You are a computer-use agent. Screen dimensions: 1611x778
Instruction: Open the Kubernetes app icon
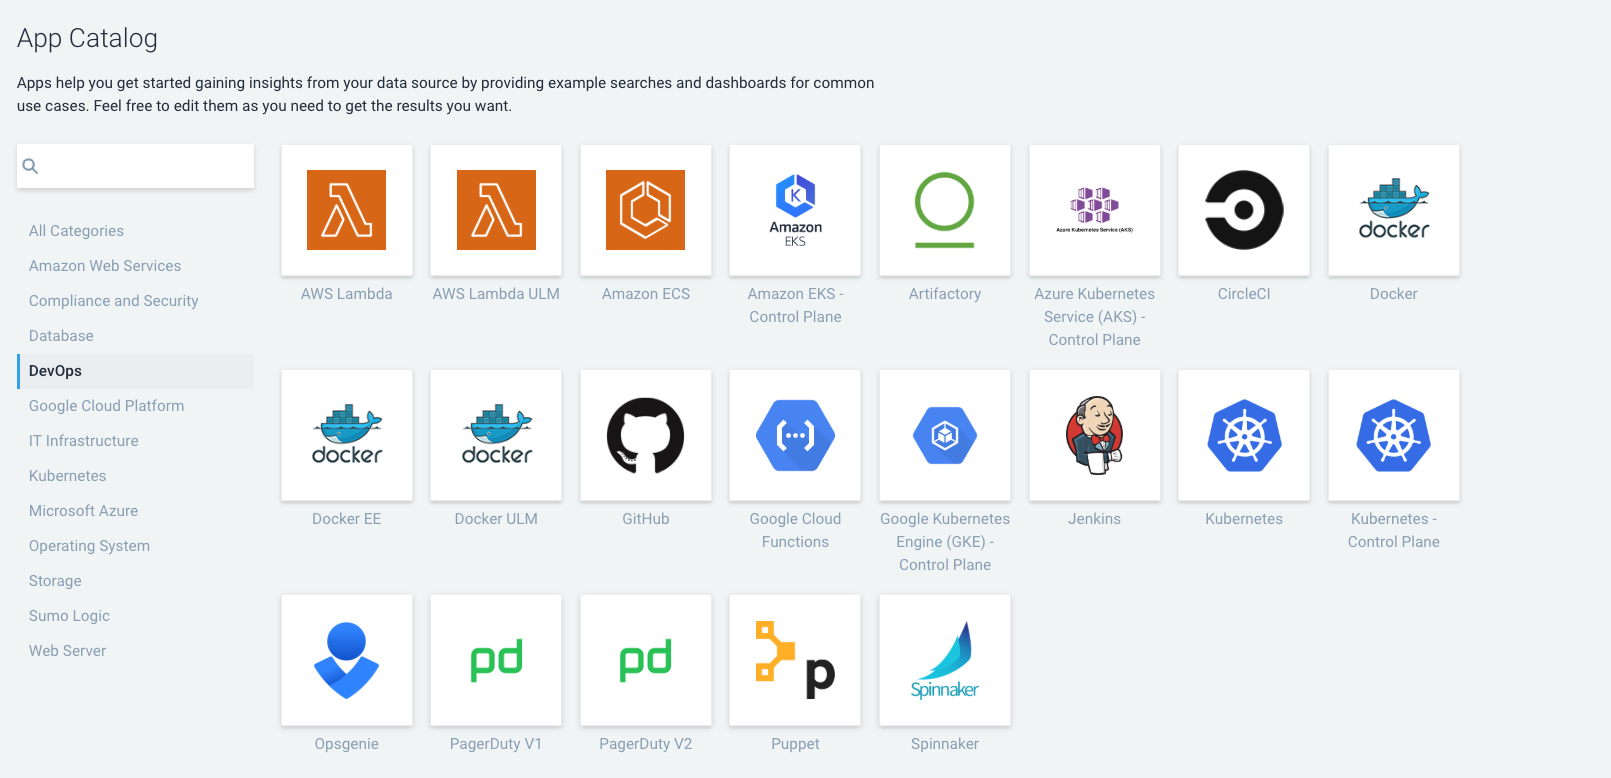pyautogui.click(x=1244, y=435)
